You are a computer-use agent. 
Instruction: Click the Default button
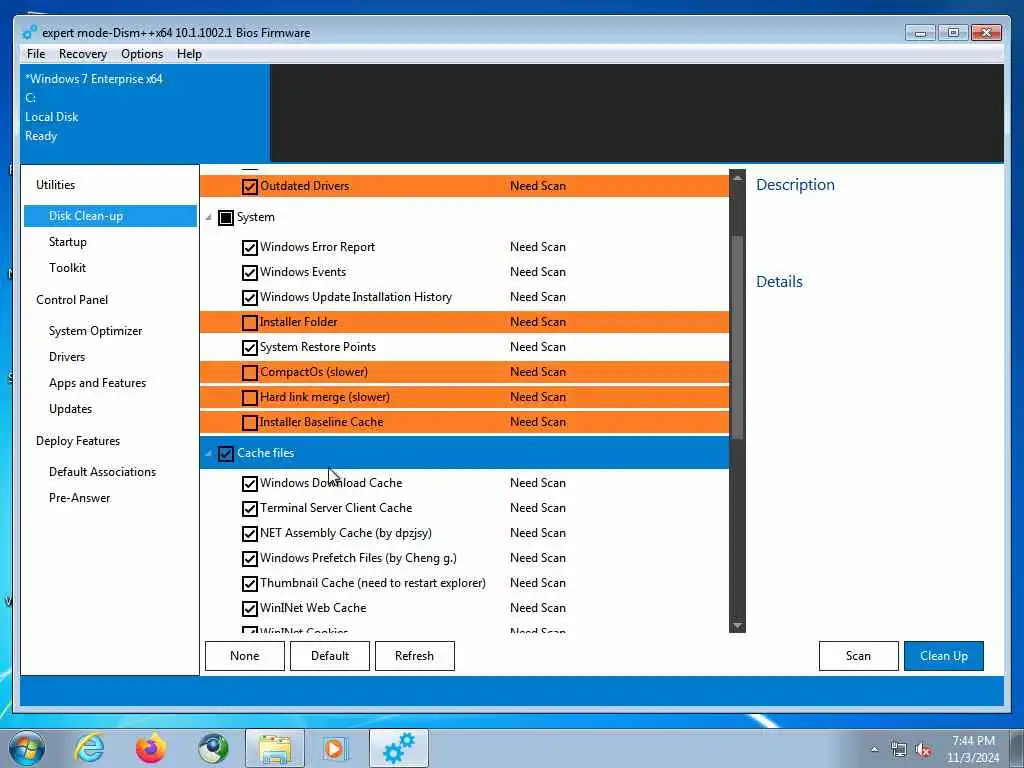(330, 656)
